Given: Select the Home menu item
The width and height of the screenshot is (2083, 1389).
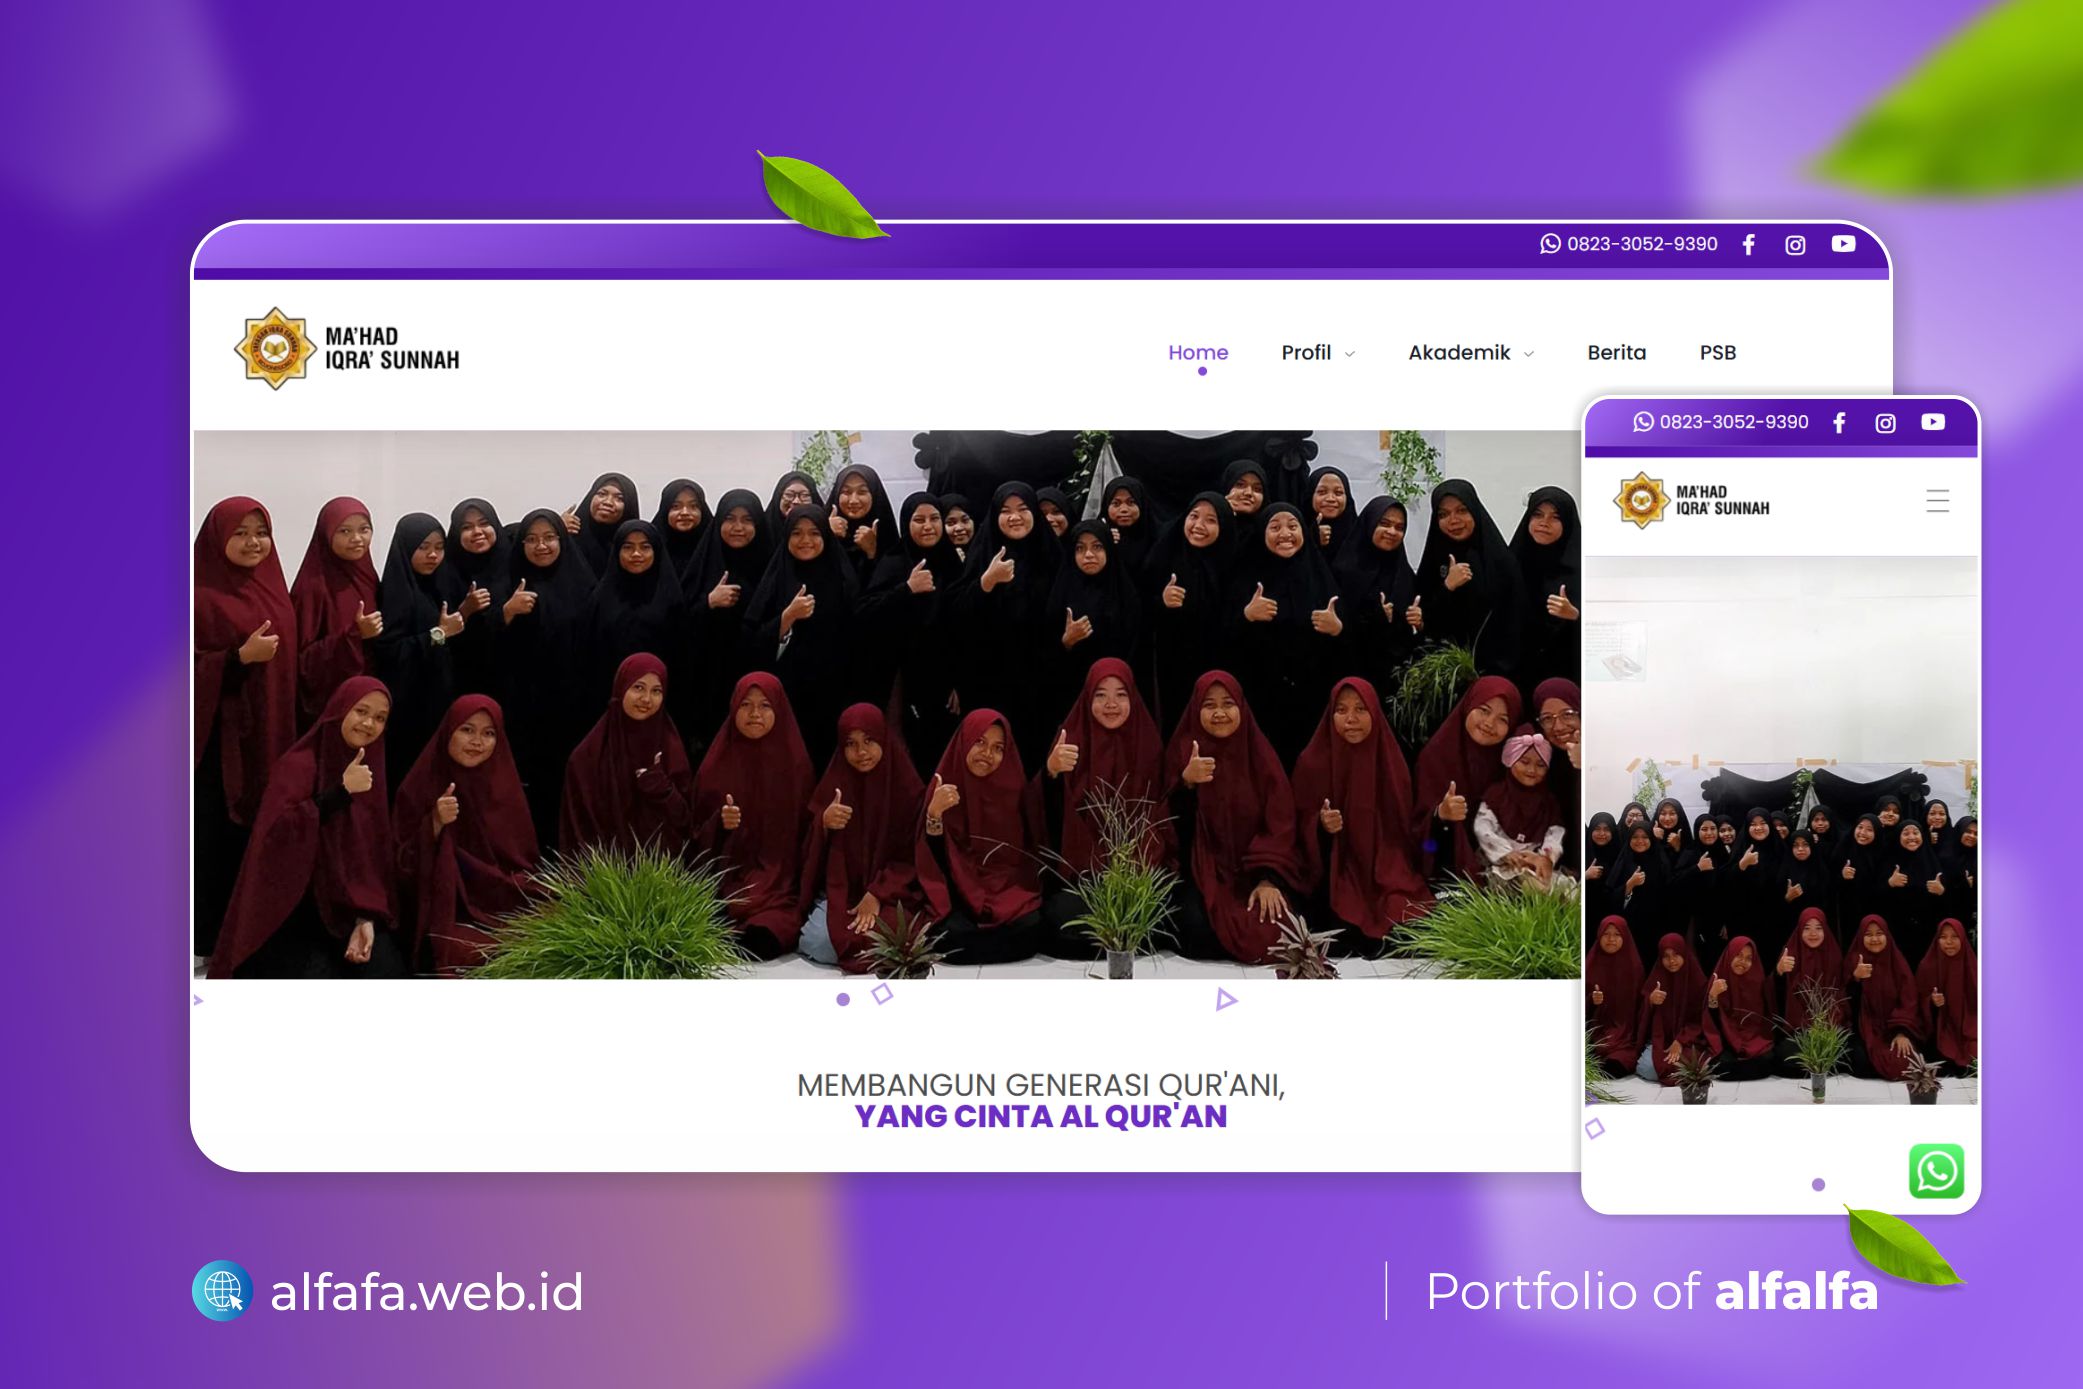Looking at the screenshot, I should pyautogui.click(x=1198, y=352).
